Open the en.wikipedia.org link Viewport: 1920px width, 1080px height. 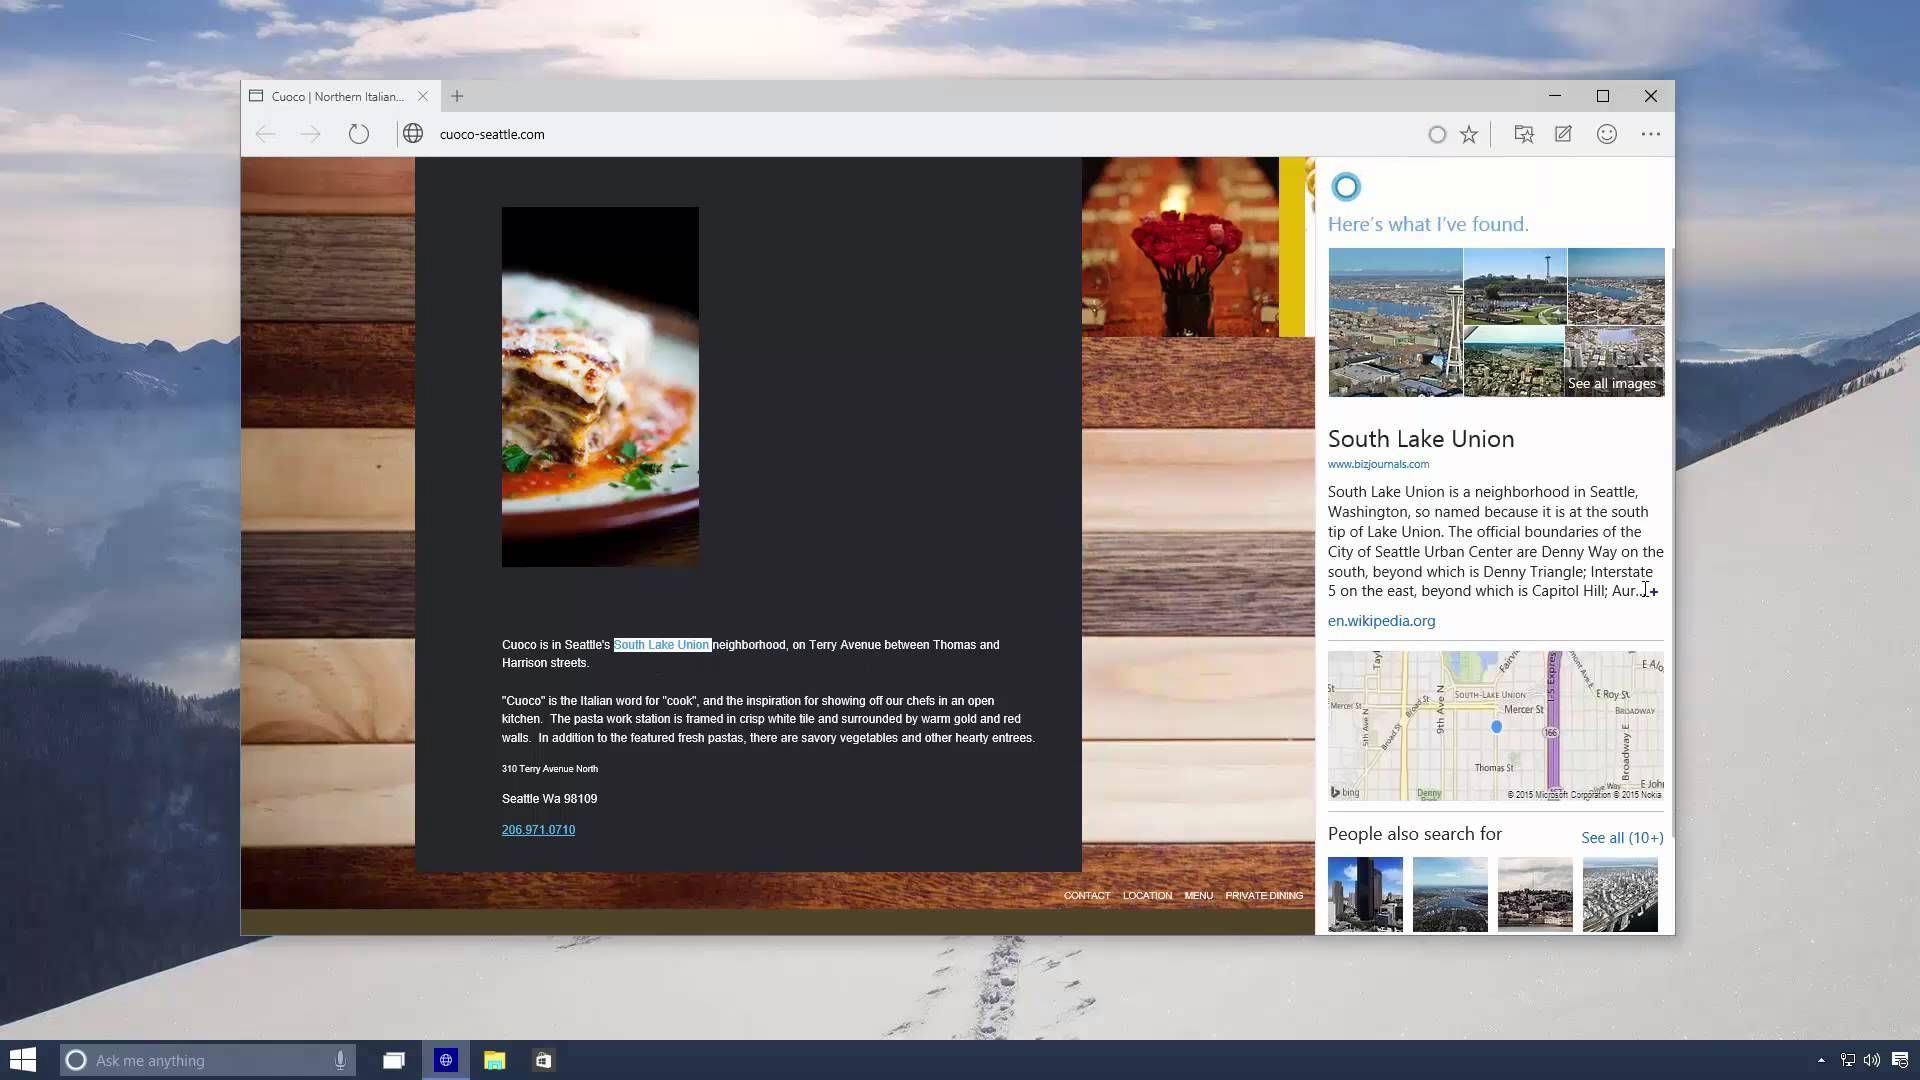click(x=1381, y=621)
